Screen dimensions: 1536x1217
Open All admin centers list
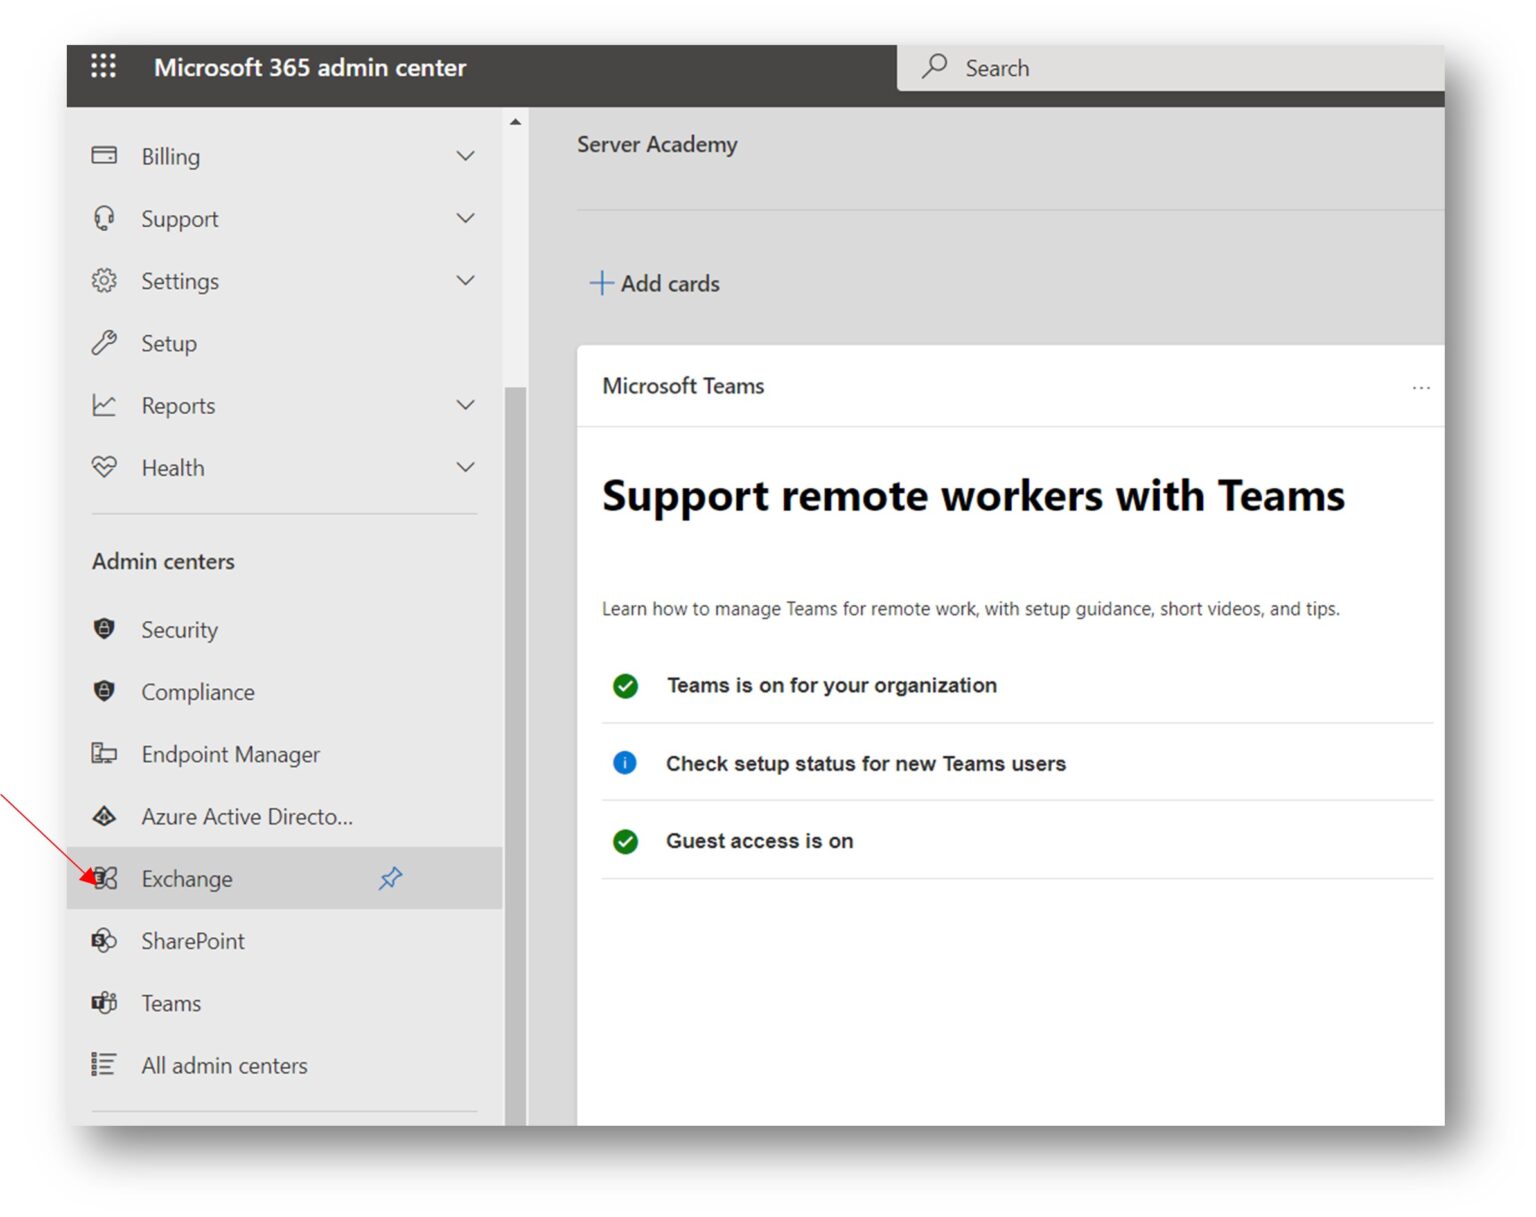pos(224,1065)
